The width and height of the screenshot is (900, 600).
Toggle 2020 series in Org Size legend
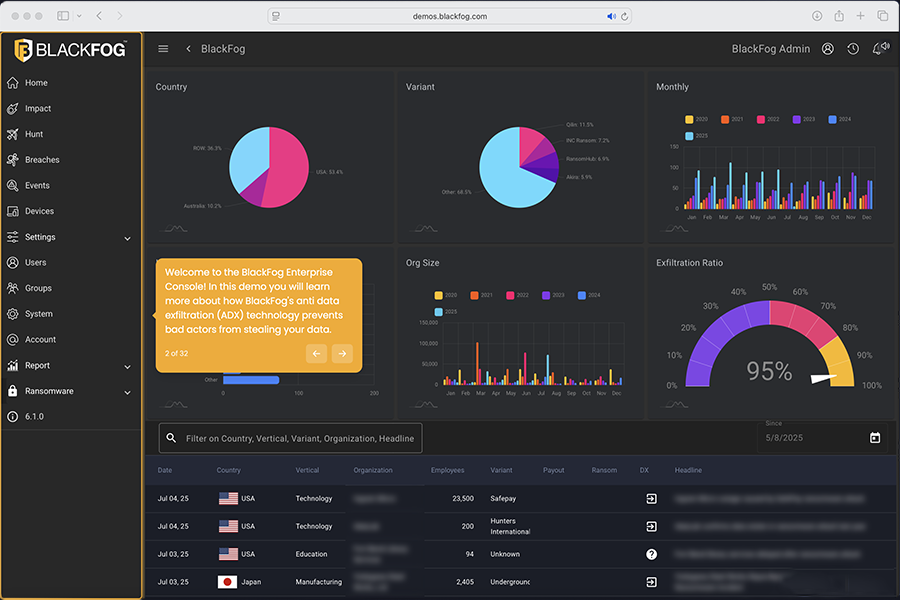[446, 295]
